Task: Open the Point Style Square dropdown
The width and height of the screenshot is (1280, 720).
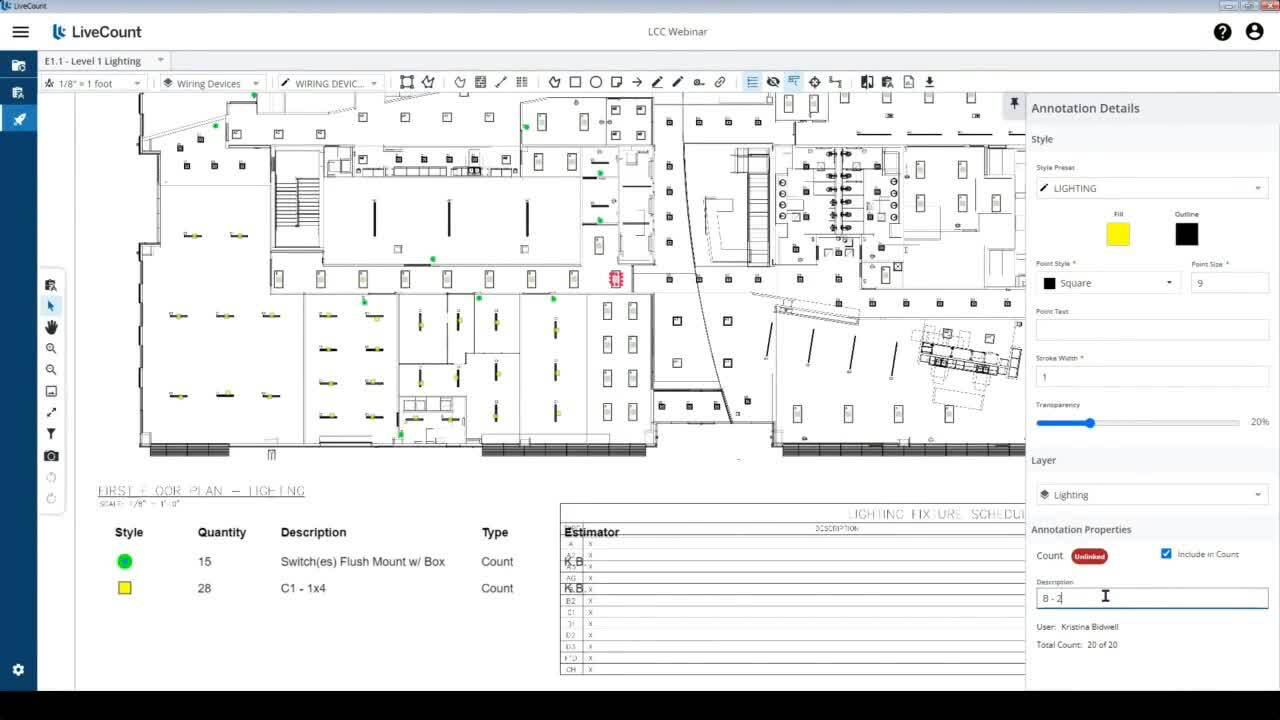Action: 1109,283
